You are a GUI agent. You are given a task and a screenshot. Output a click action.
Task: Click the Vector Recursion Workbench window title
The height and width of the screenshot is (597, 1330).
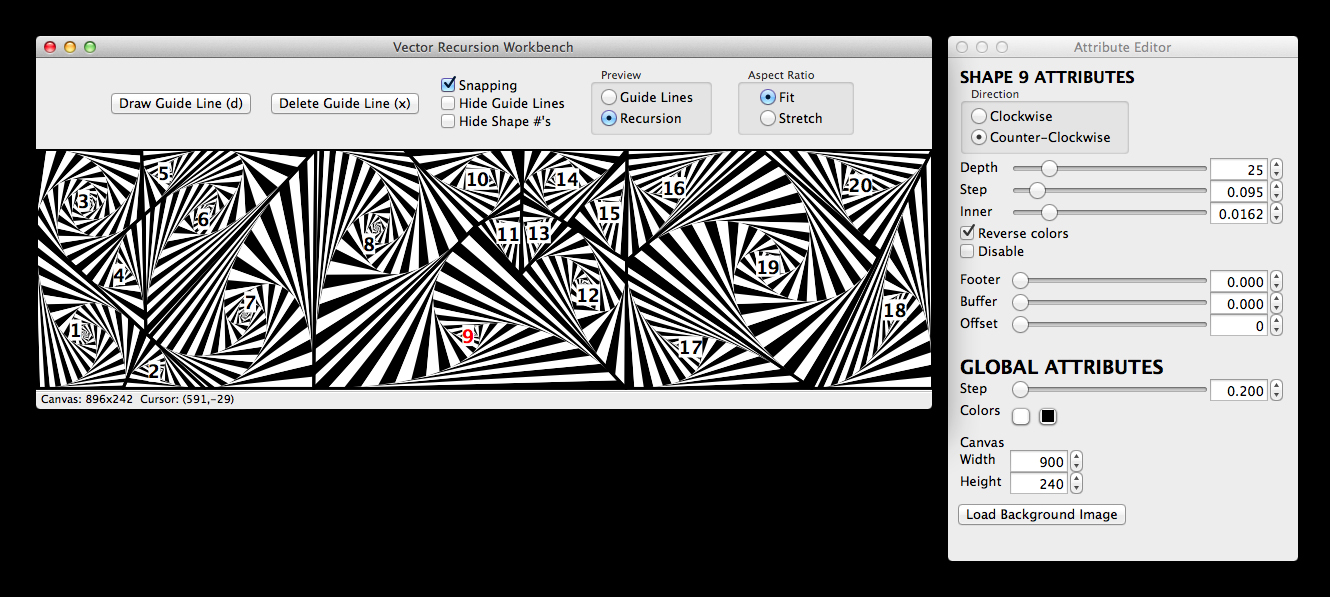click(483, 47)
